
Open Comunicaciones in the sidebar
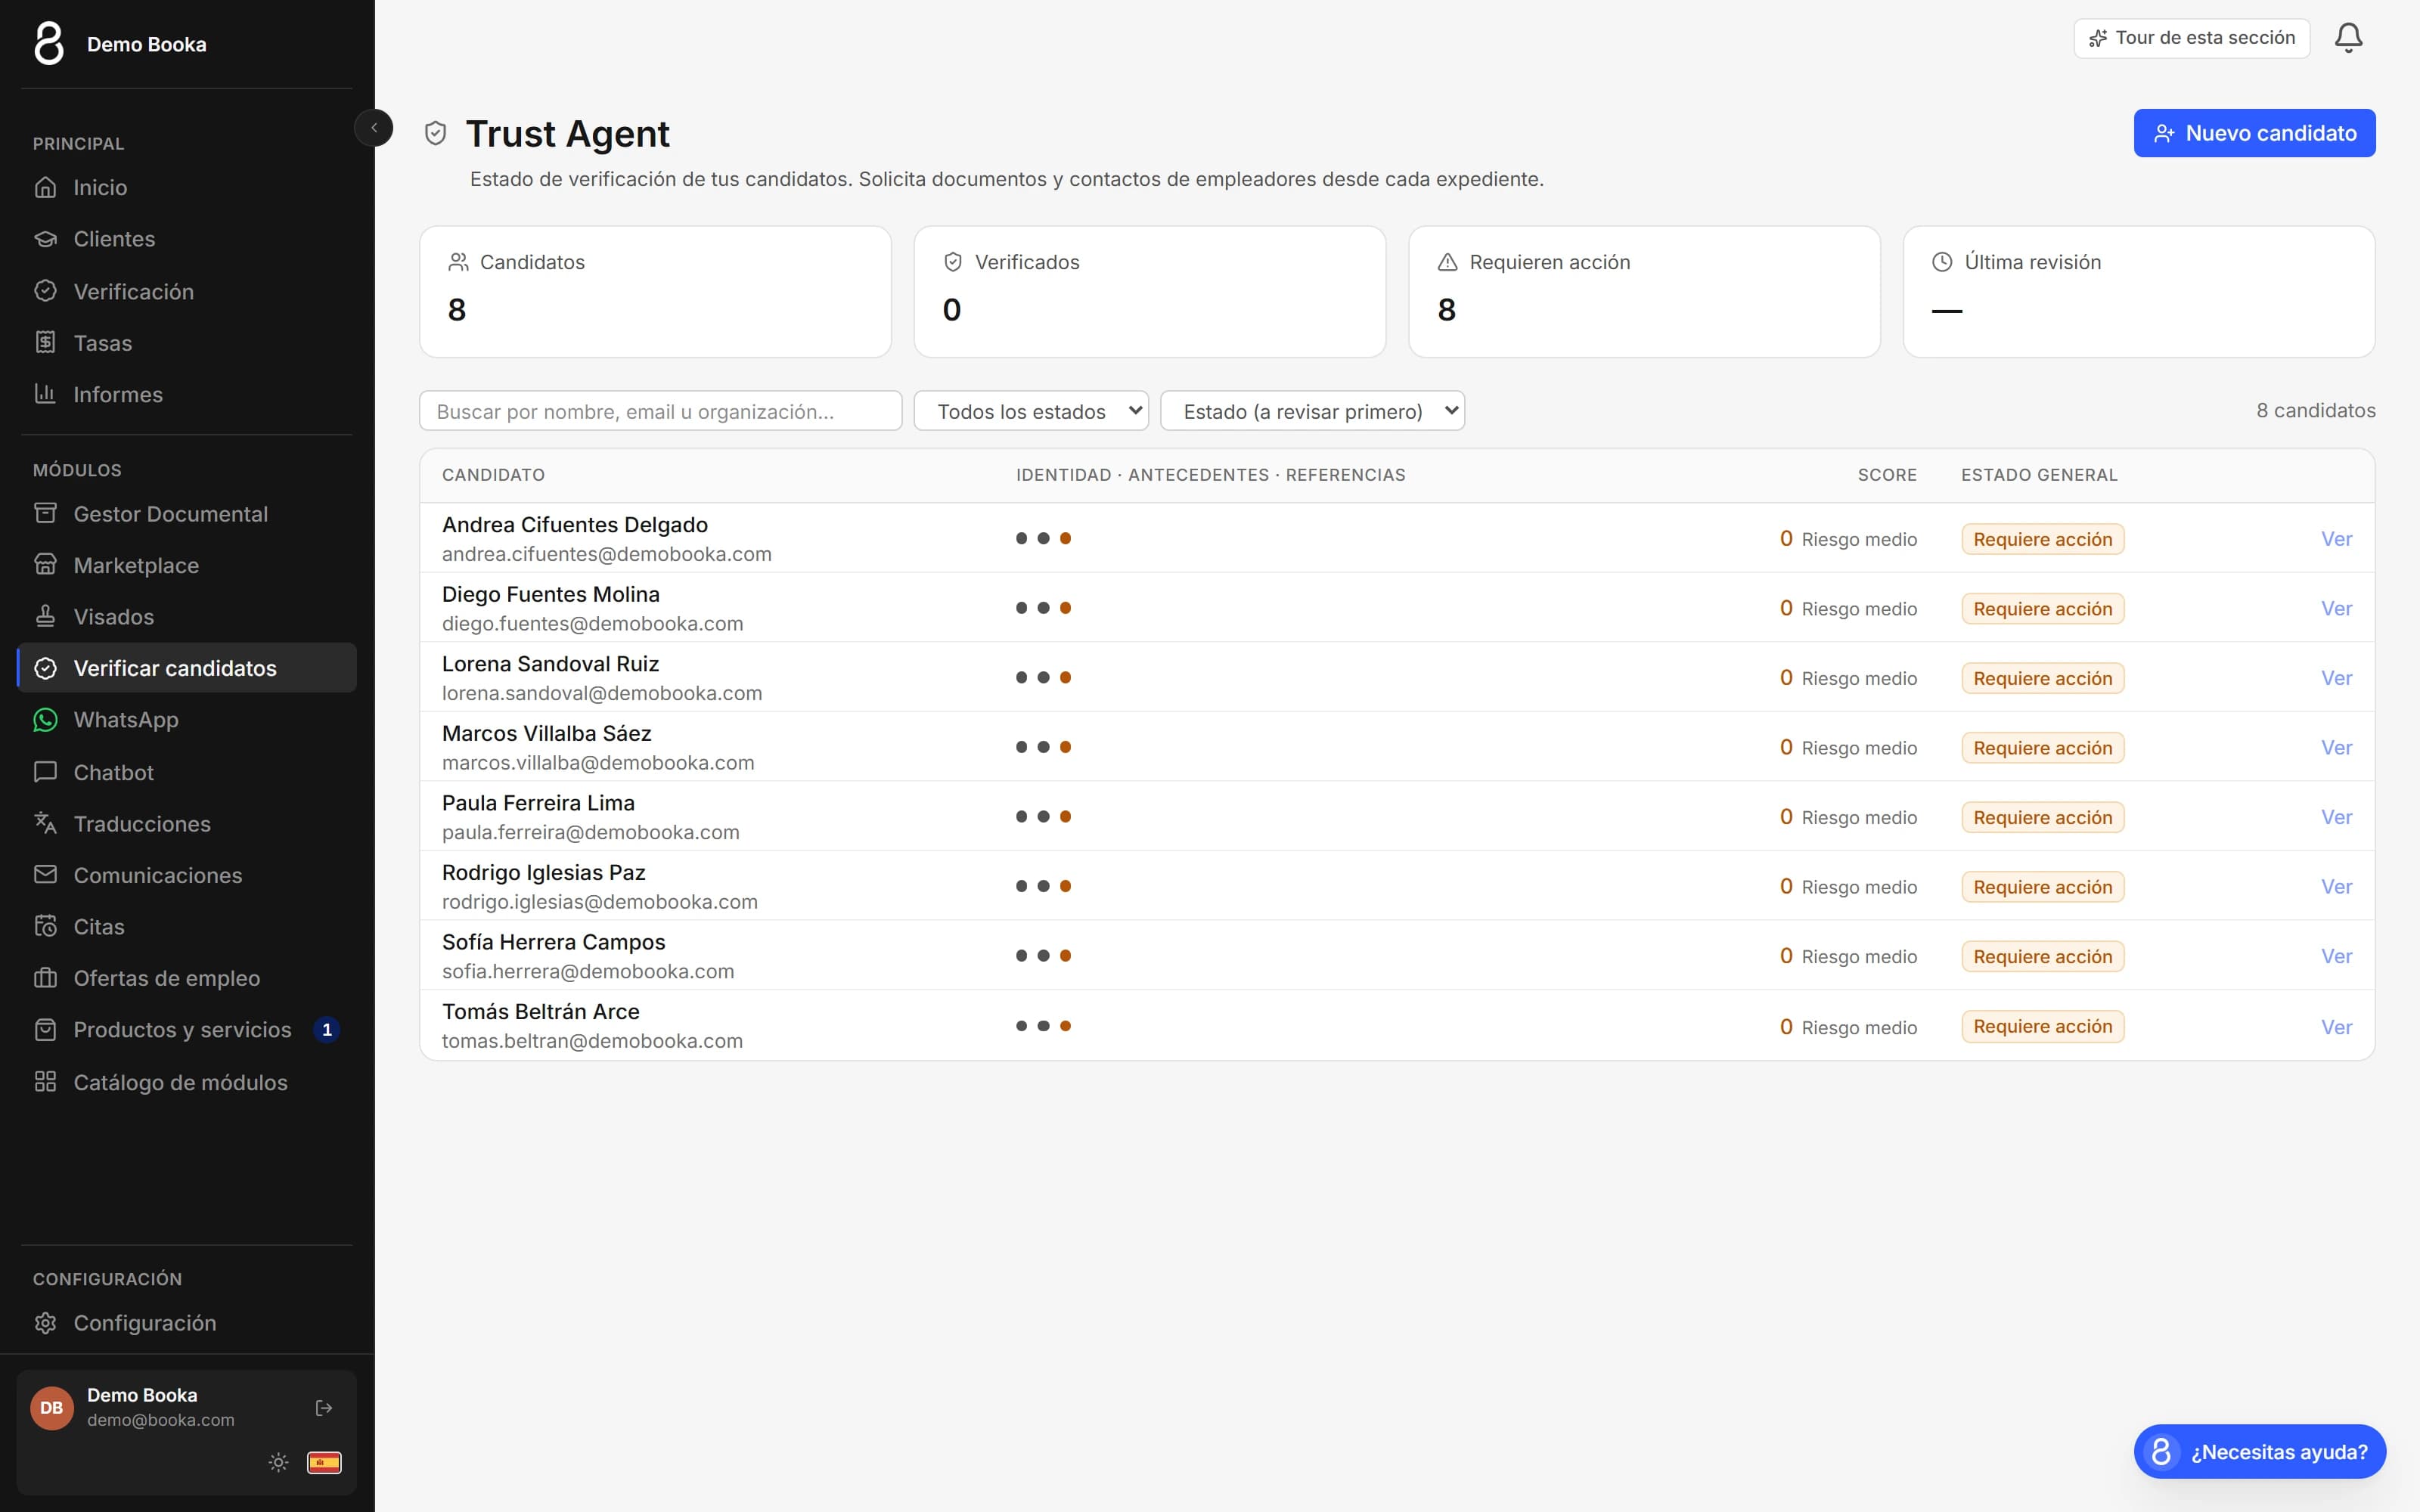(x=187, y=875)
